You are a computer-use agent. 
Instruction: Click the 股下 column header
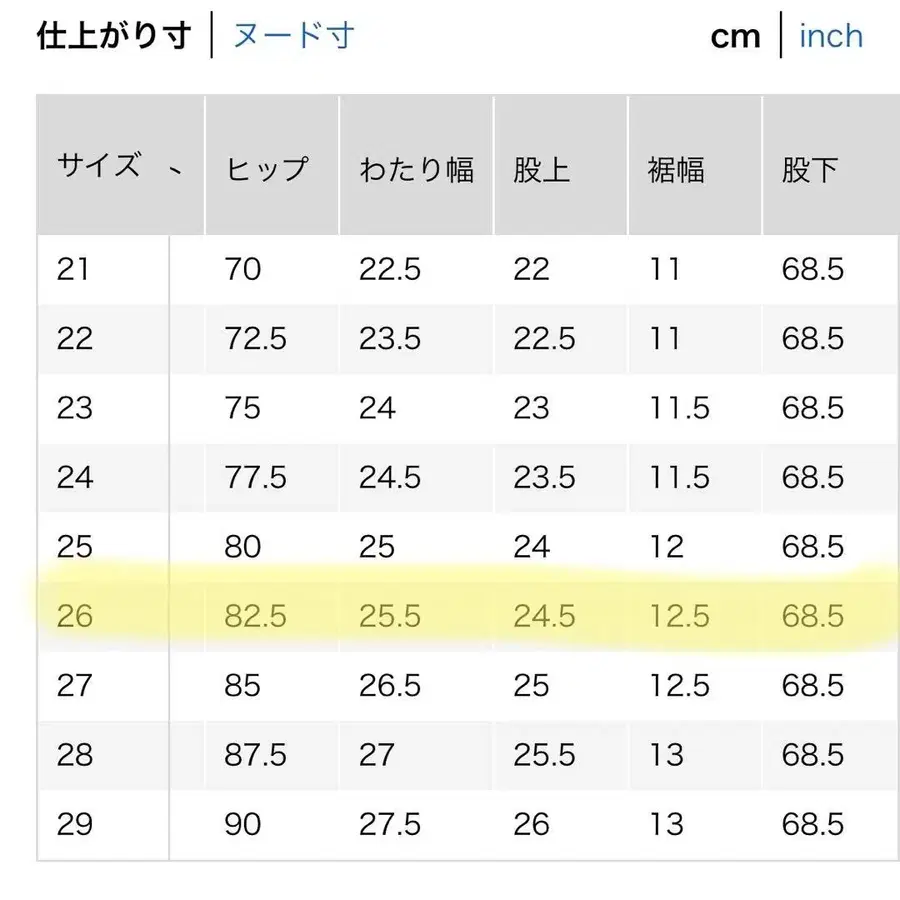coord(806,170)
